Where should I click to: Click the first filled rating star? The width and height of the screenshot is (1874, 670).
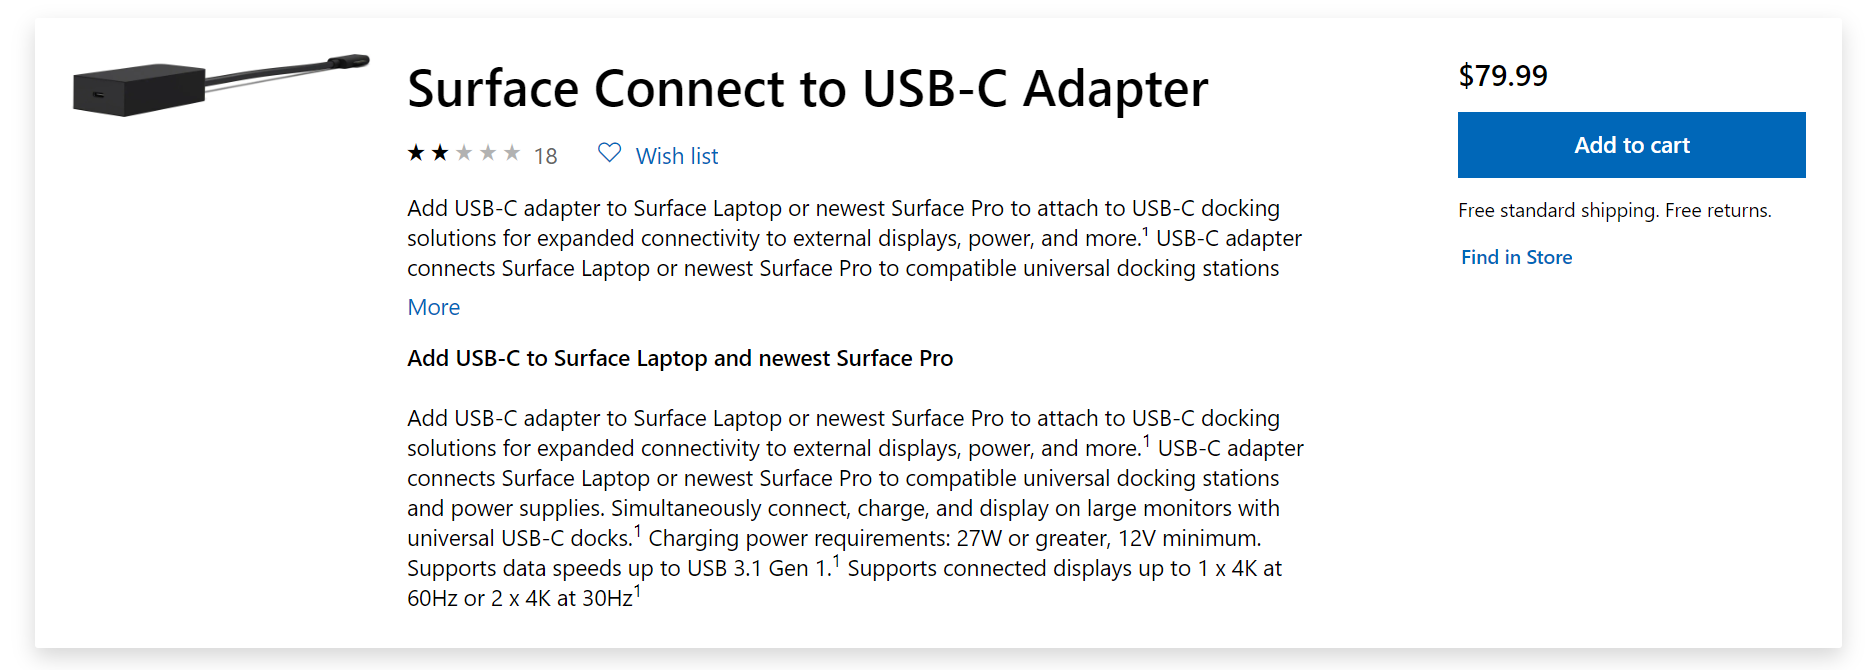[416, 153]
